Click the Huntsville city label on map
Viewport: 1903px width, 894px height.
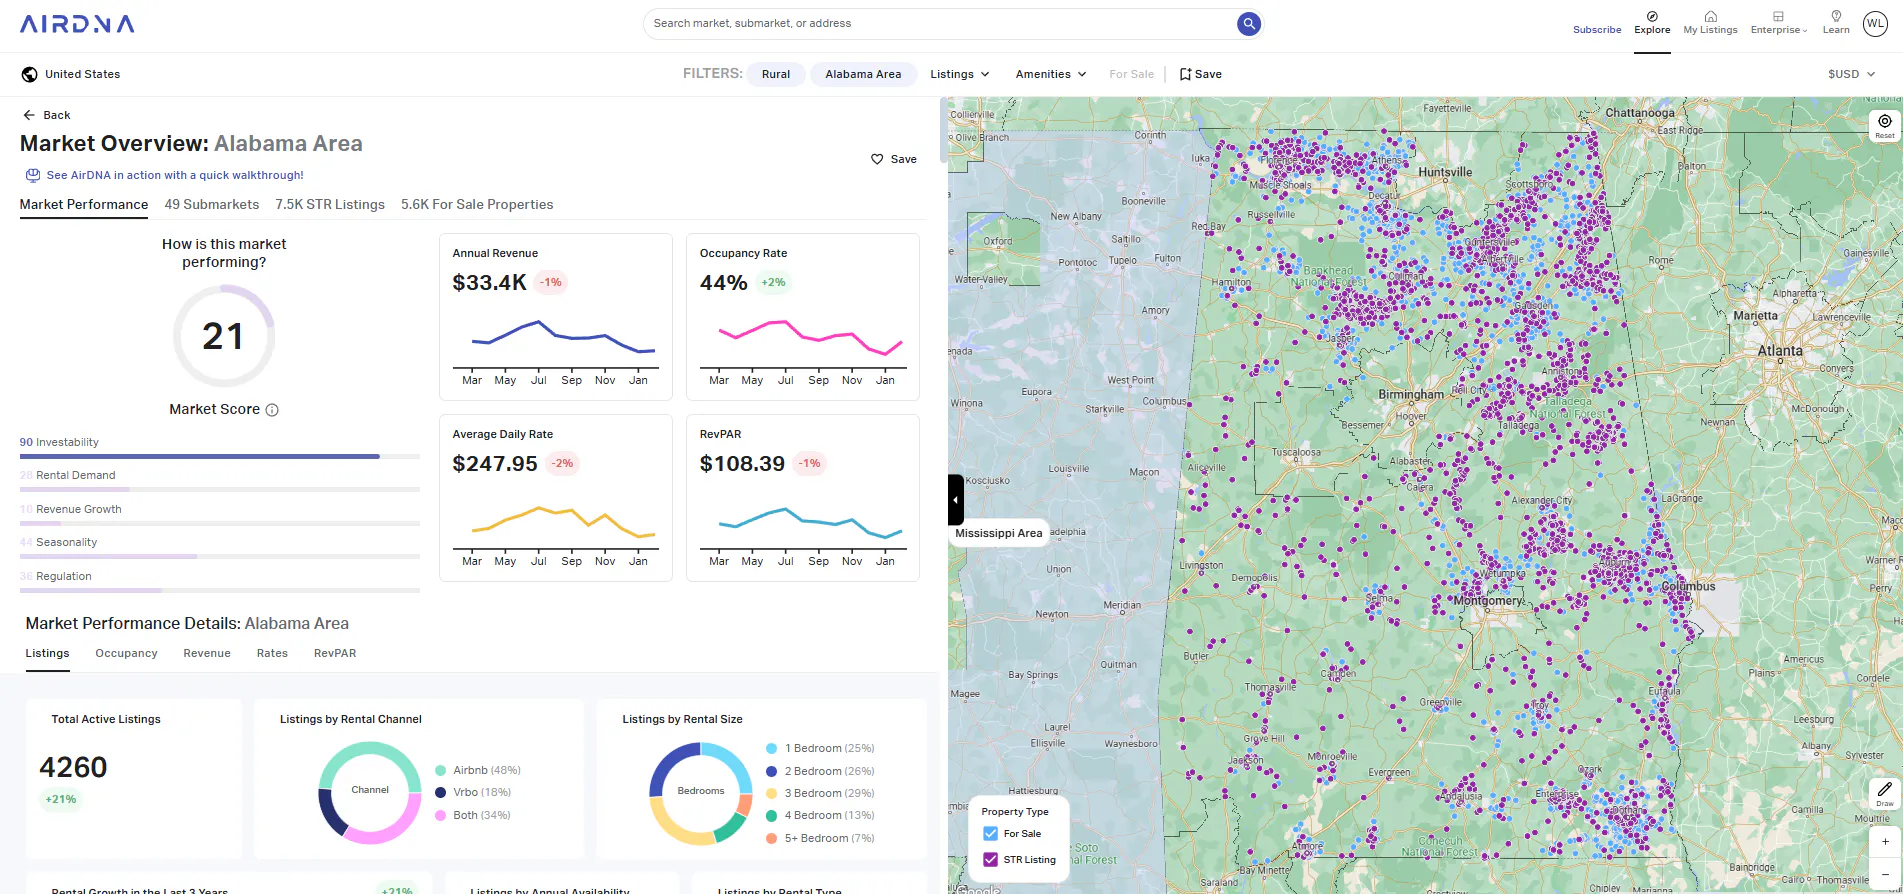click(1445, 172)
